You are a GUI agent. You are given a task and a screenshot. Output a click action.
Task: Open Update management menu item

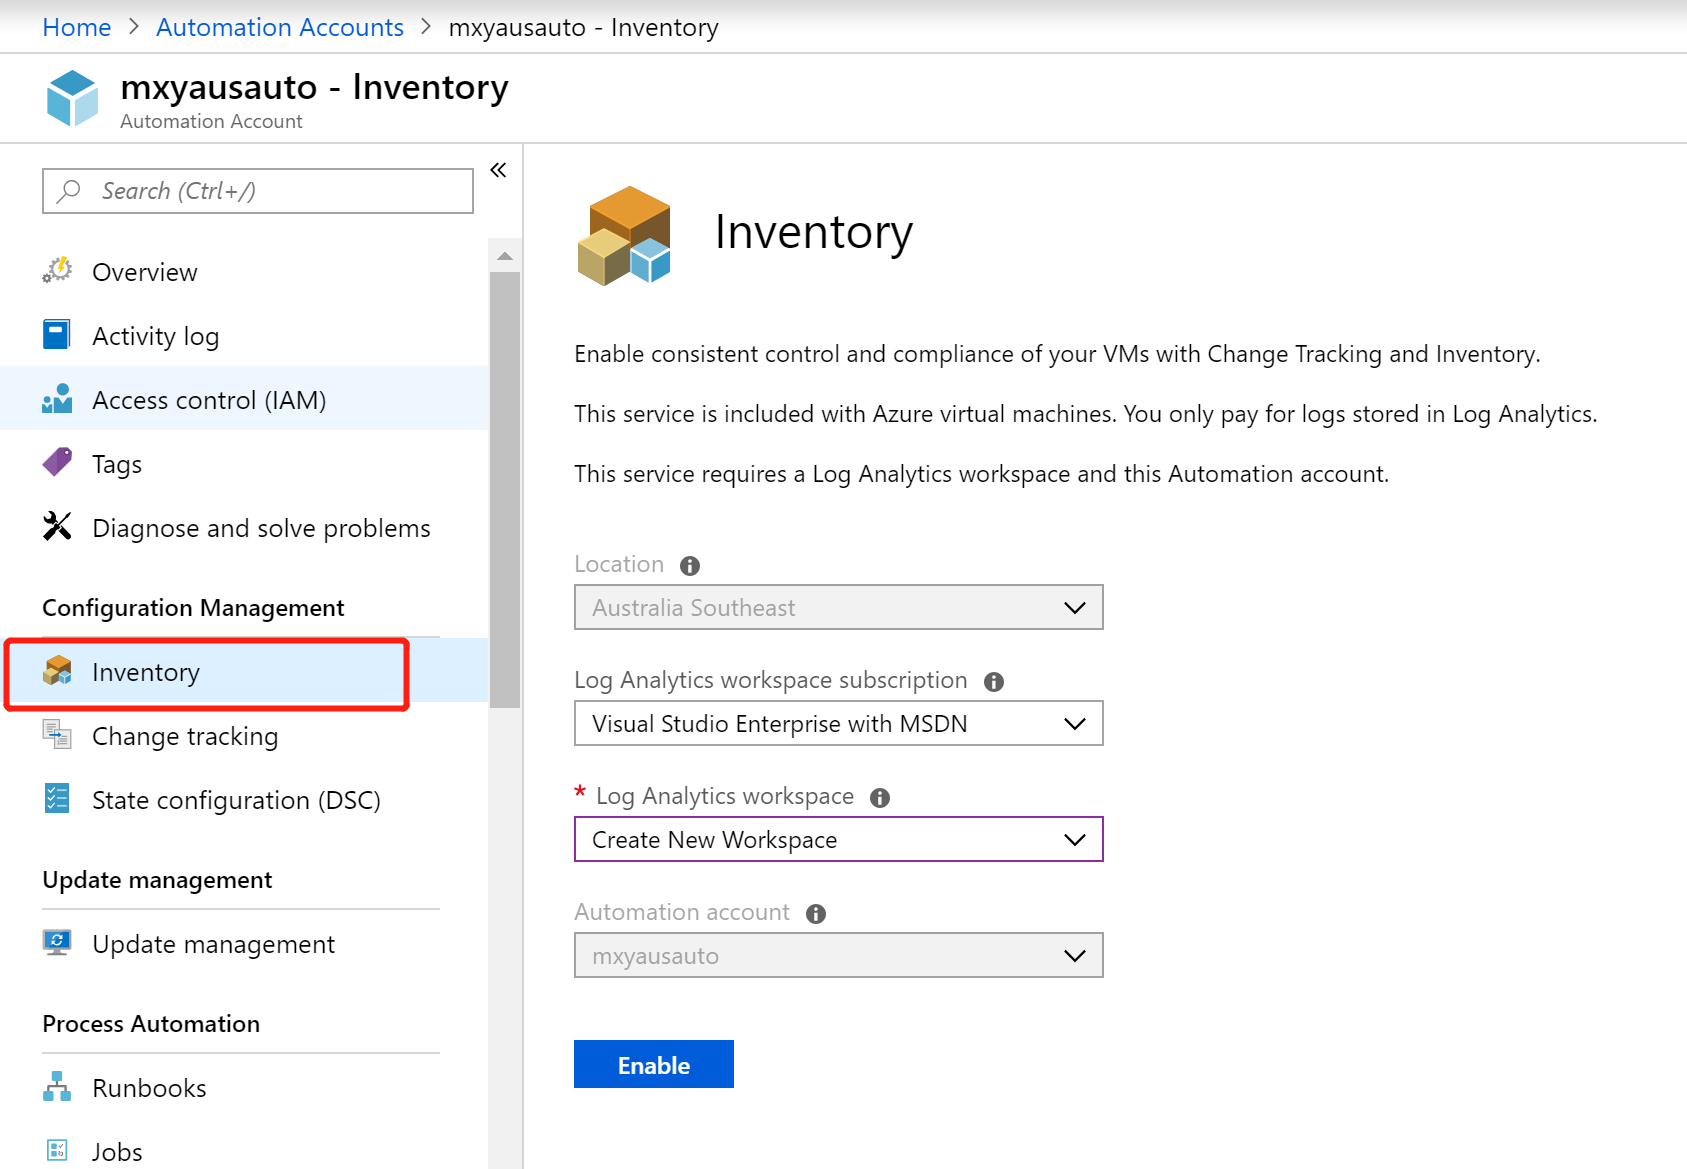tap(245, 944)
